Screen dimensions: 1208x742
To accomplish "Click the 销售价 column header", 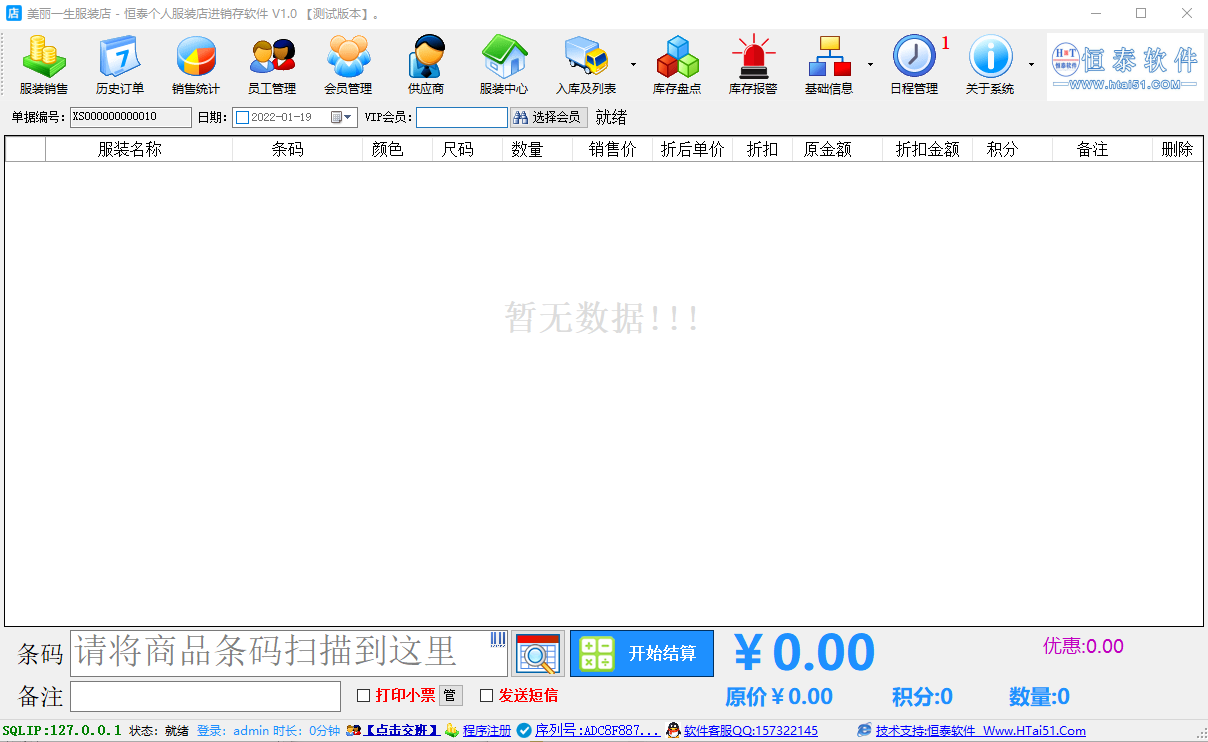I will click(x=613, y=149).
